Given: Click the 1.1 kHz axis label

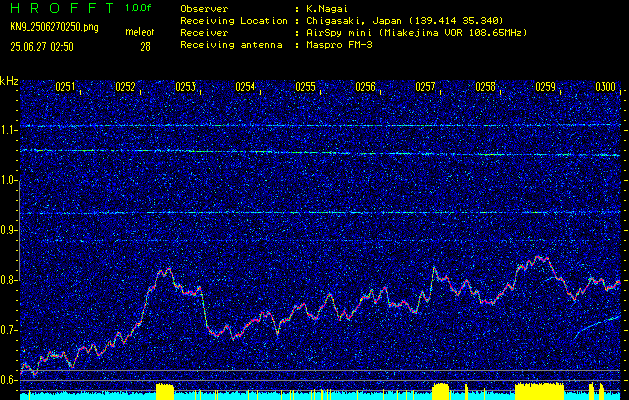Looking at the screenshot, I should pos(9,131).
